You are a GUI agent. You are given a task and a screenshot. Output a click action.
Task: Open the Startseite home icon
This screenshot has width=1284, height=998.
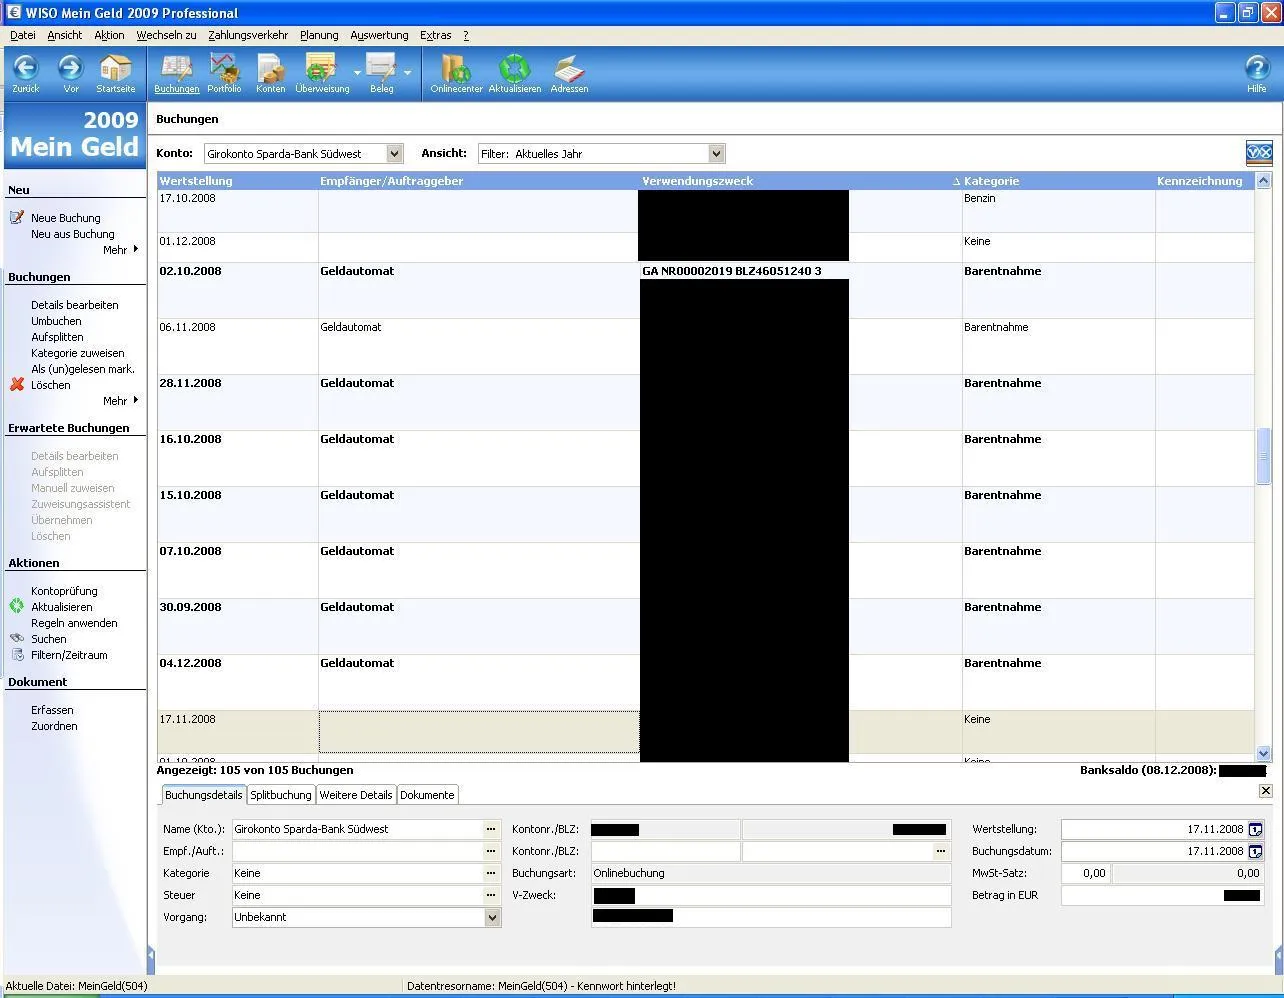click(x=115, y=70)
